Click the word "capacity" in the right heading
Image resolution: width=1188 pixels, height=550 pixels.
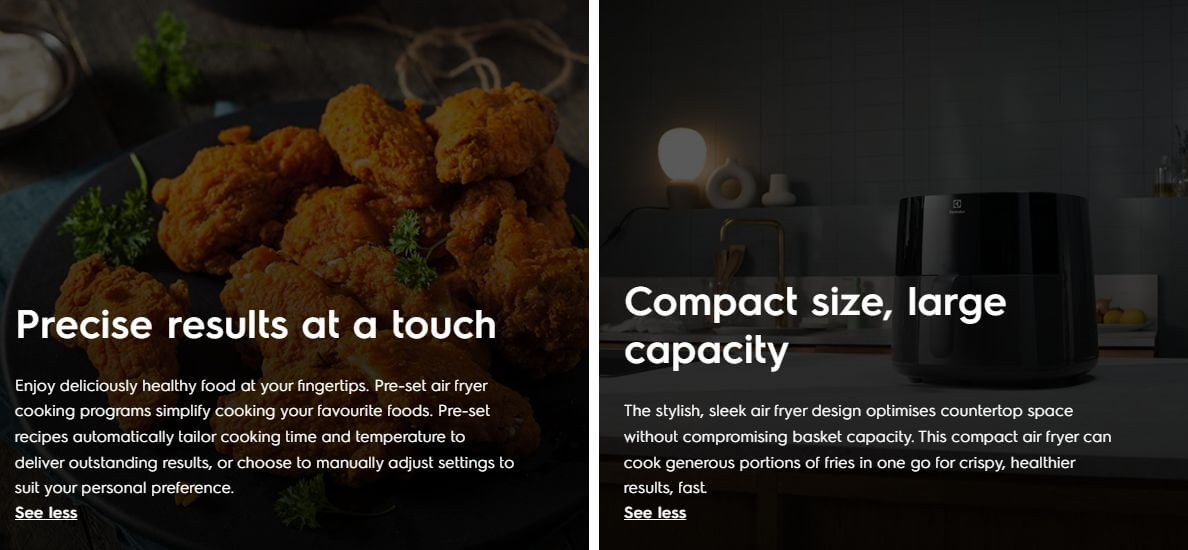(706, 351)
